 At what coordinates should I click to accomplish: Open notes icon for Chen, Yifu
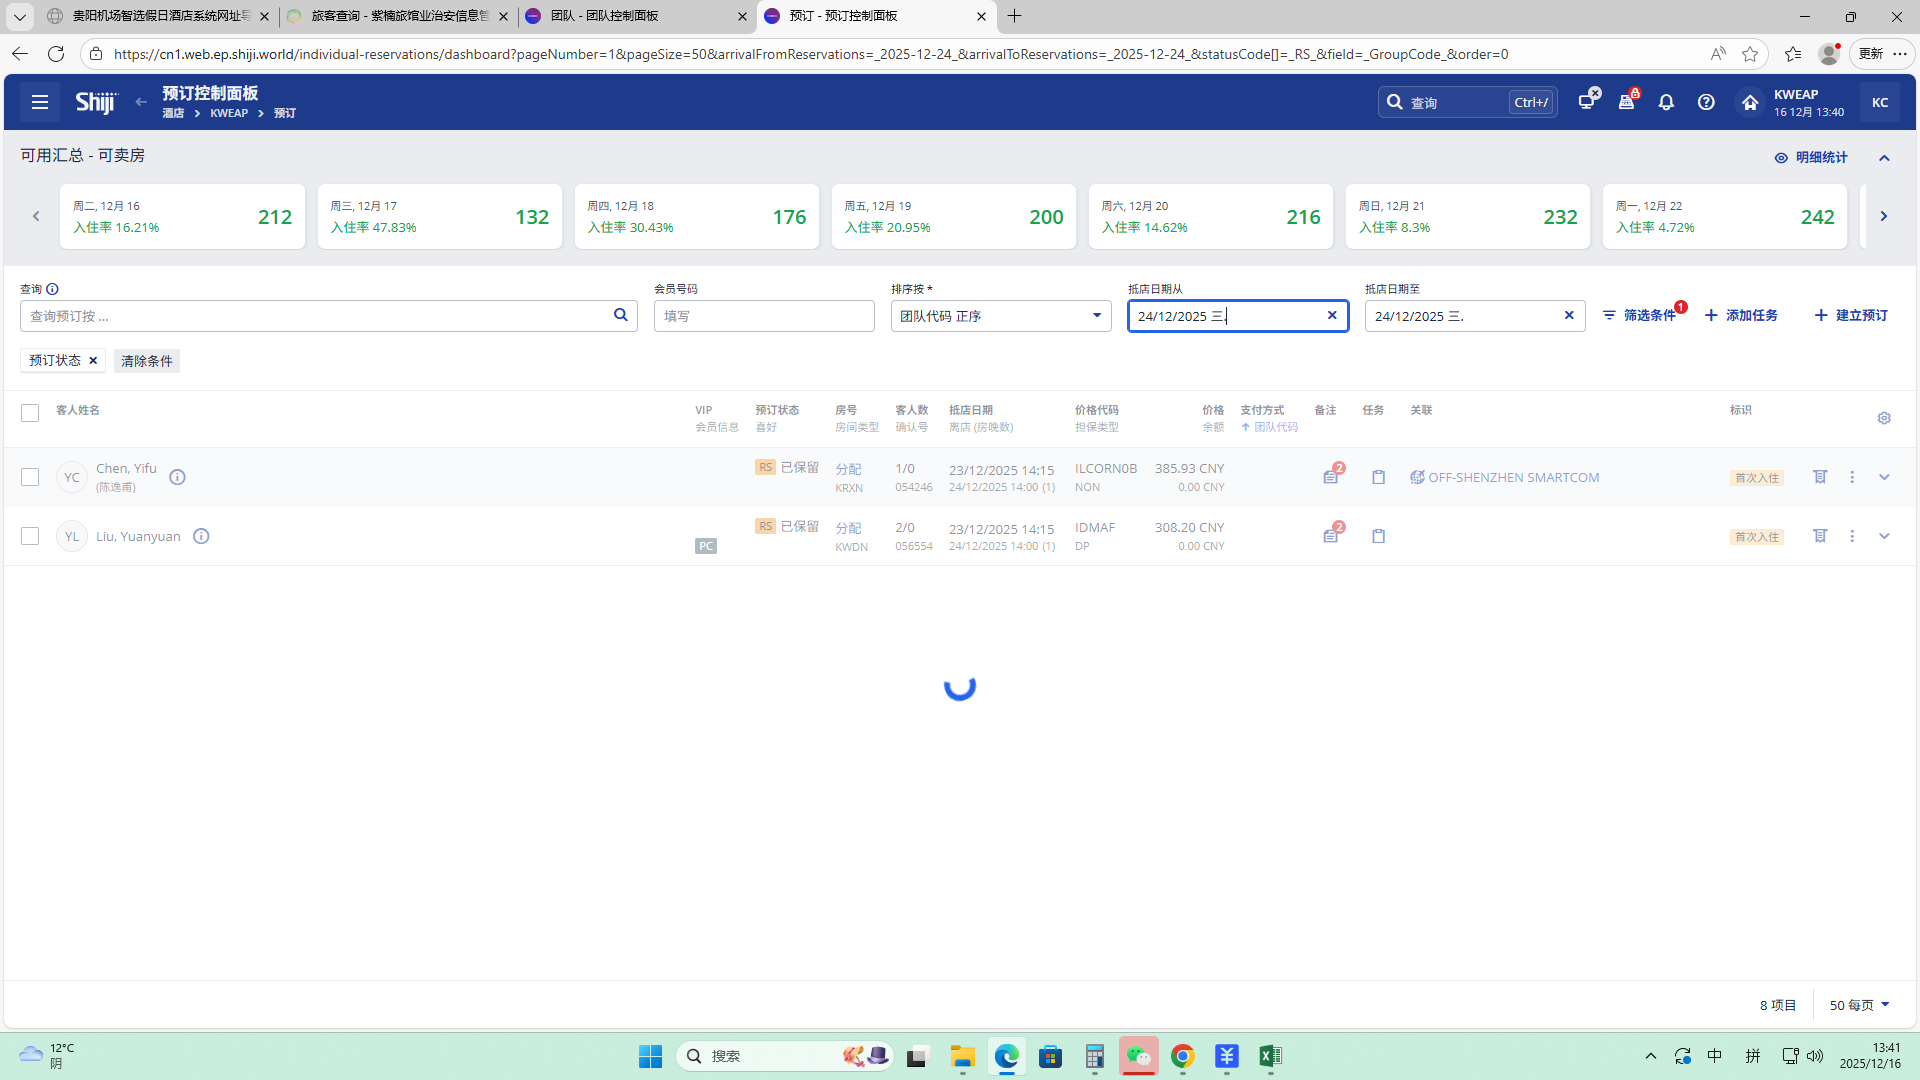(x=1331, y=477)
